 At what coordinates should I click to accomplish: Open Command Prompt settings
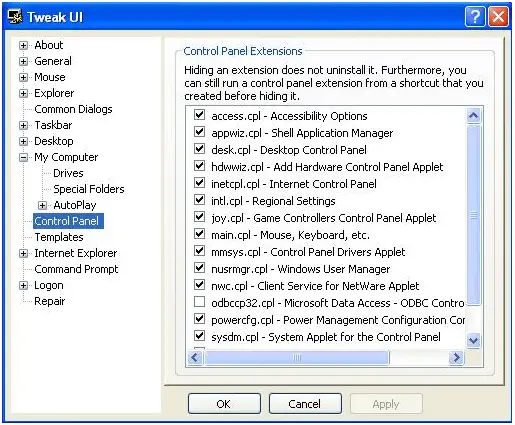click(x=76, y=269)
